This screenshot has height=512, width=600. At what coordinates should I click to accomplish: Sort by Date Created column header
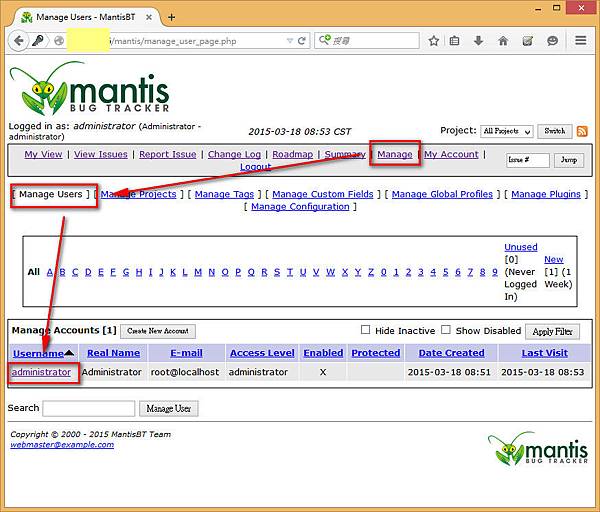click(451, 353)
